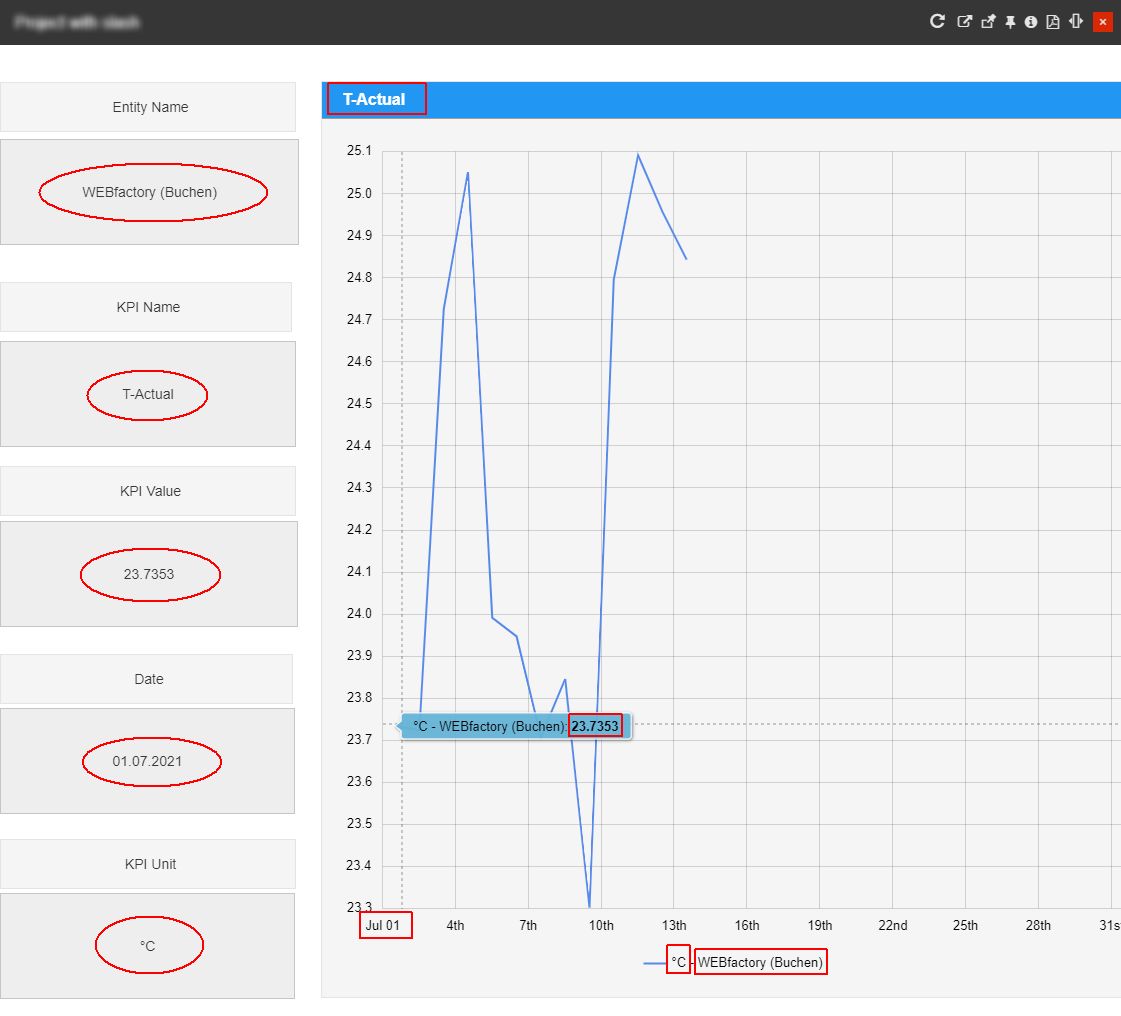This screenshot has height=1016, width=1121.
Task: Click the 25.0 value on the y-axis
Action: [x=360, y=194]
